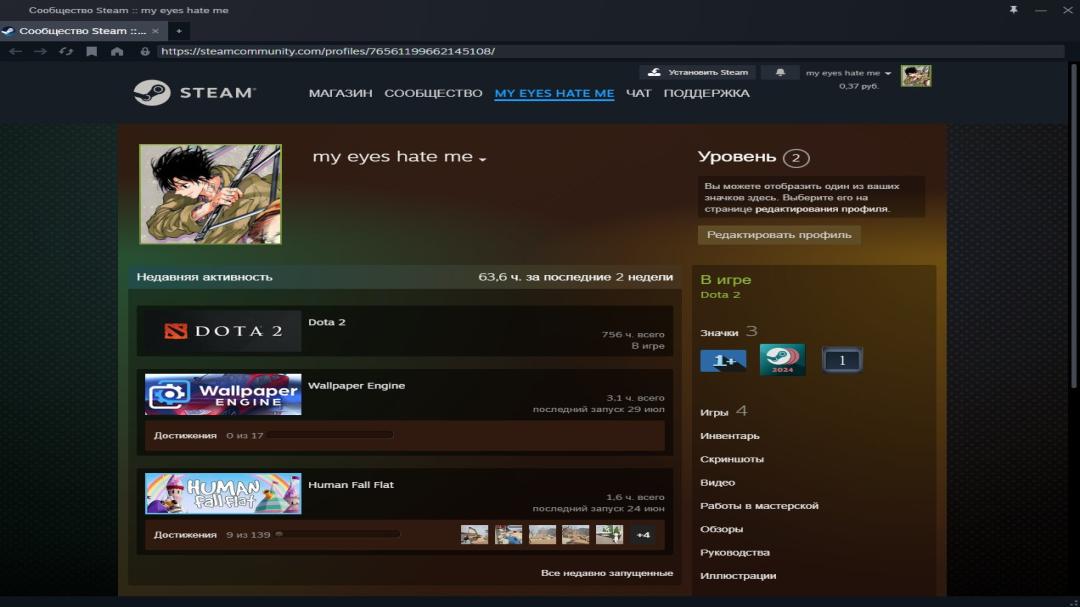Open a new tab with plus
This screenshot has height=607, width=1080.
point(178,30)
